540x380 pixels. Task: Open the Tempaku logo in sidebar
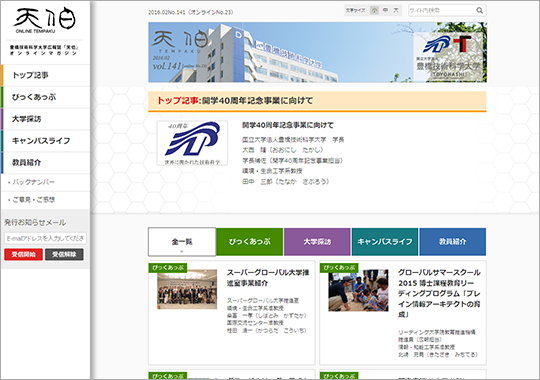[45, 20]
